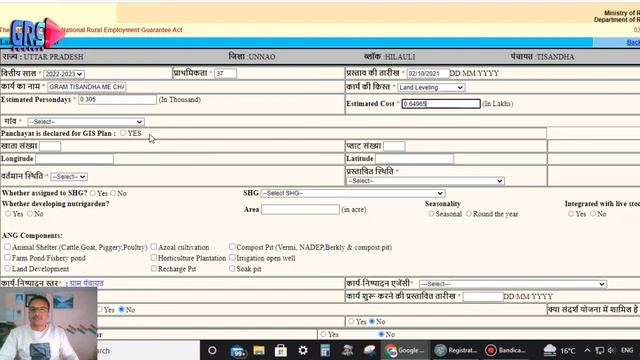640x360 pixels.
Task: Open Cortana circle icon in taskbar
Action: coord(212,350)
